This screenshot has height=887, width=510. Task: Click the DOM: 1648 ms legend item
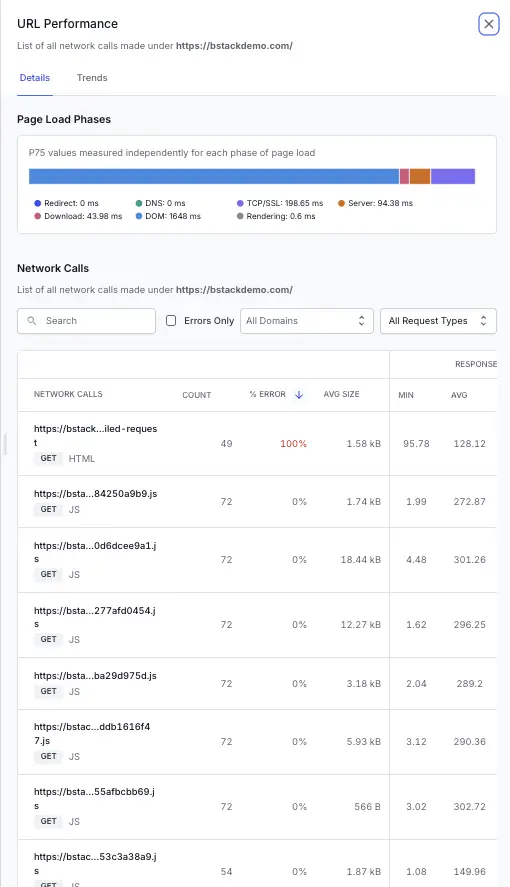(168, 216)
